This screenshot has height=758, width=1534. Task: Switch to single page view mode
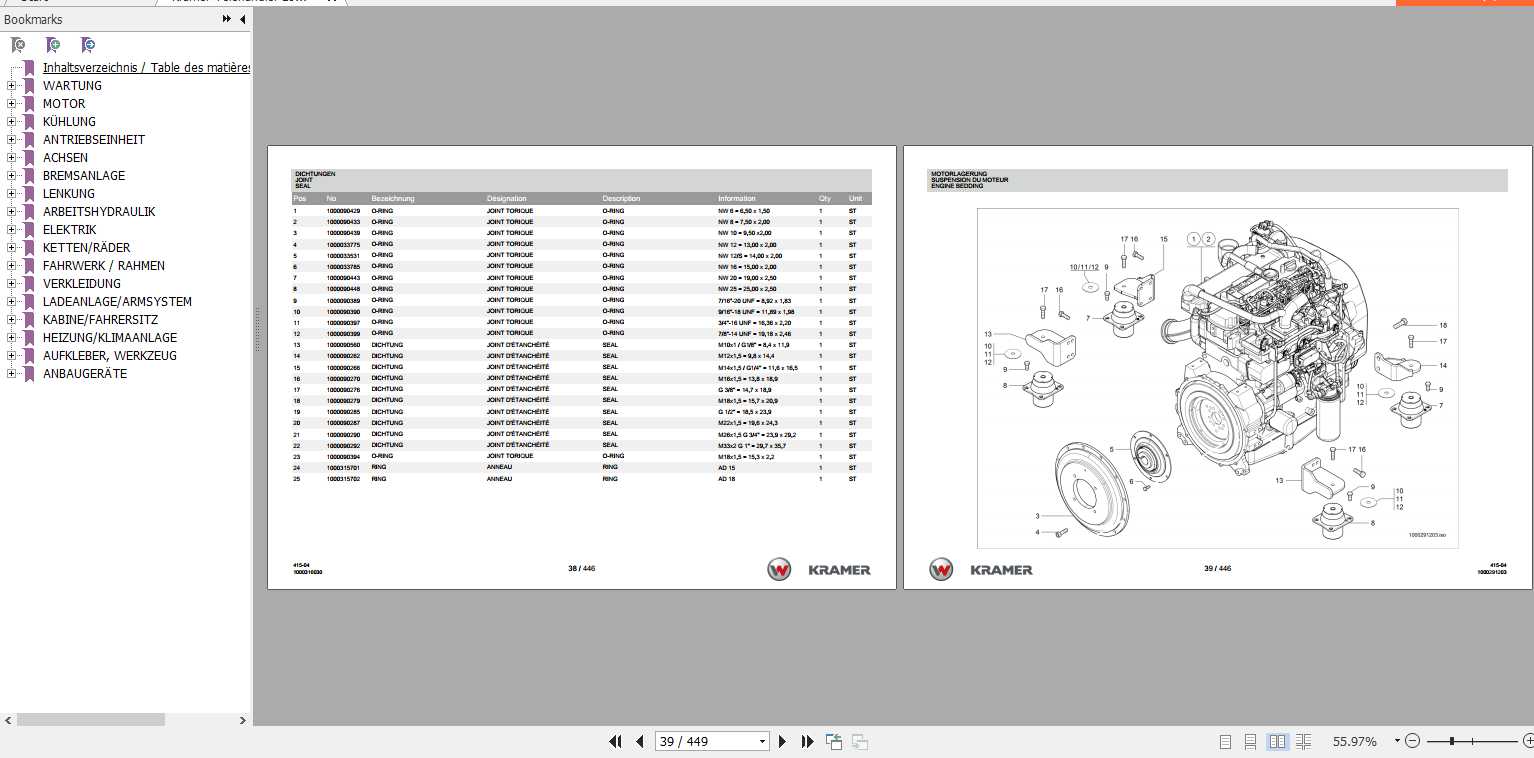[1226, 742]
